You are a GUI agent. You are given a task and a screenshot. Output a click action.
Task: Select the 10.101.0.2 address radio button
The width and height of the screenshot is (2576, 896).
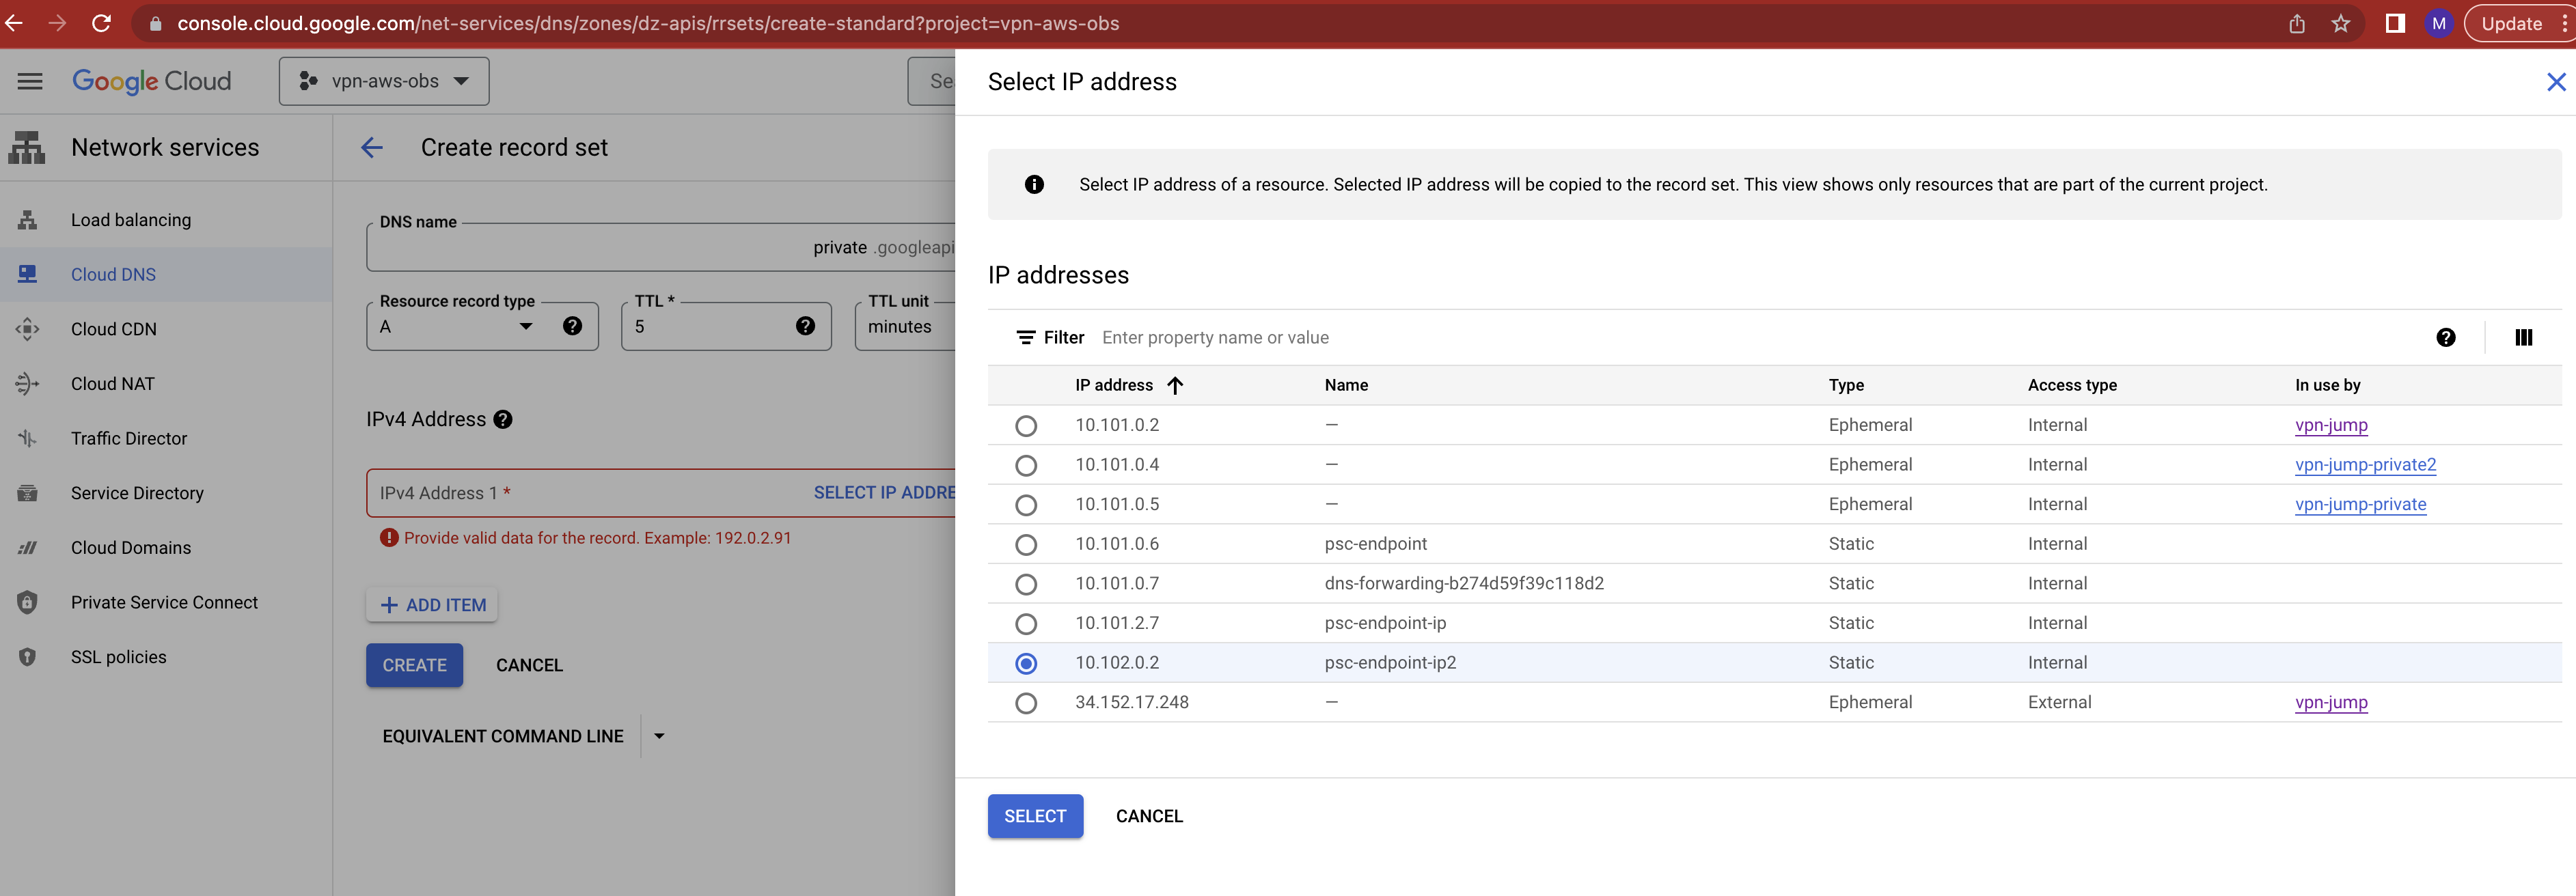coord(1026,425)
